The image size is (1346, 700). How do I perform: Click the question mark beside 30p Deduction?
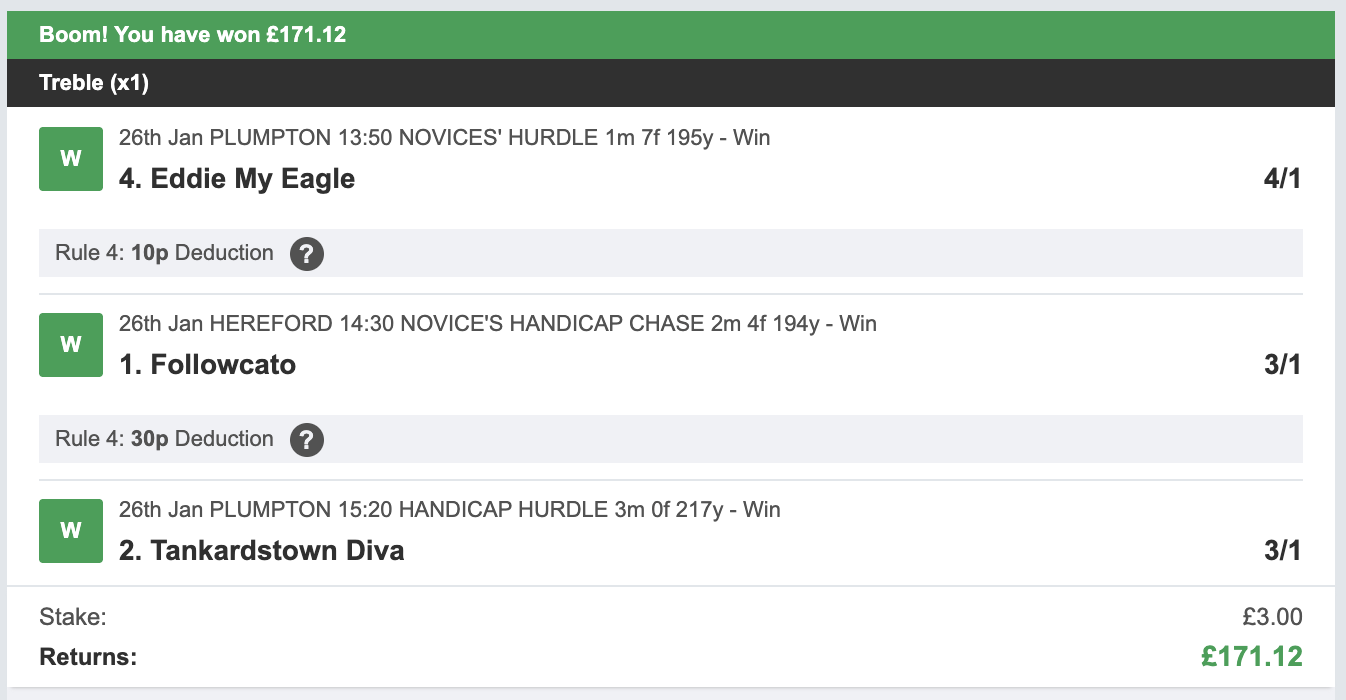(x=307, y=440)
